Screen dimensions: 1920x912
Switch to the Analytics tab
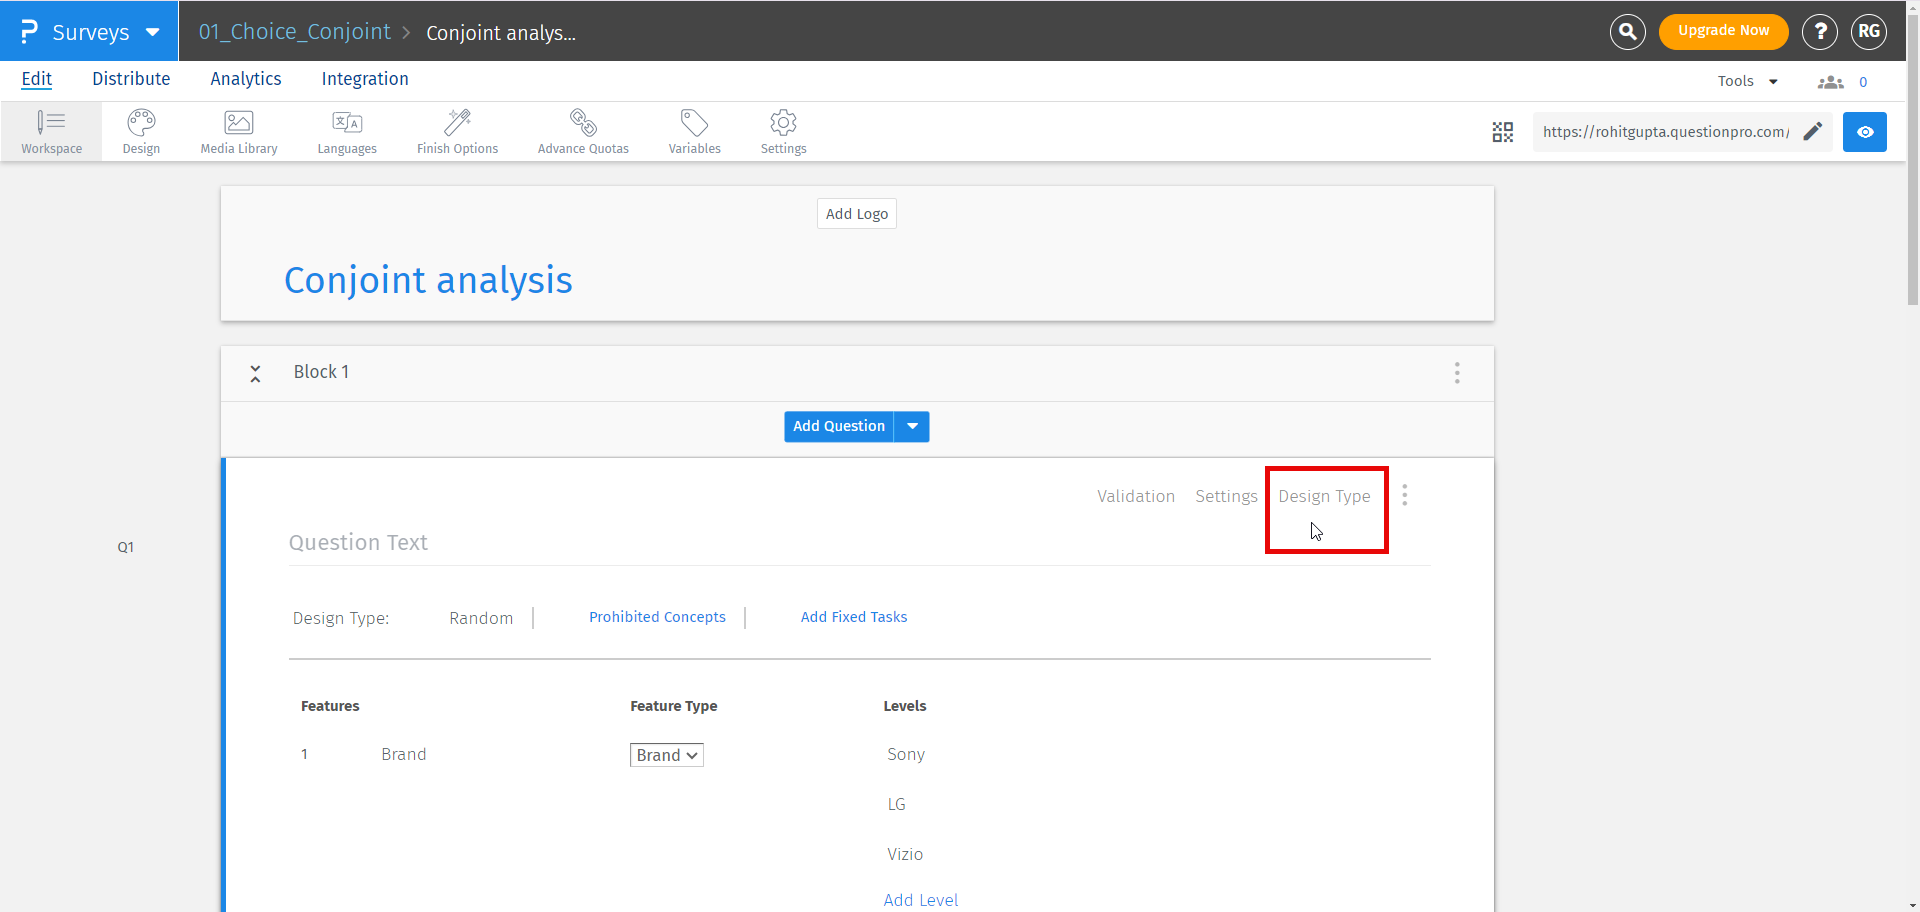(x=245, y=79)
